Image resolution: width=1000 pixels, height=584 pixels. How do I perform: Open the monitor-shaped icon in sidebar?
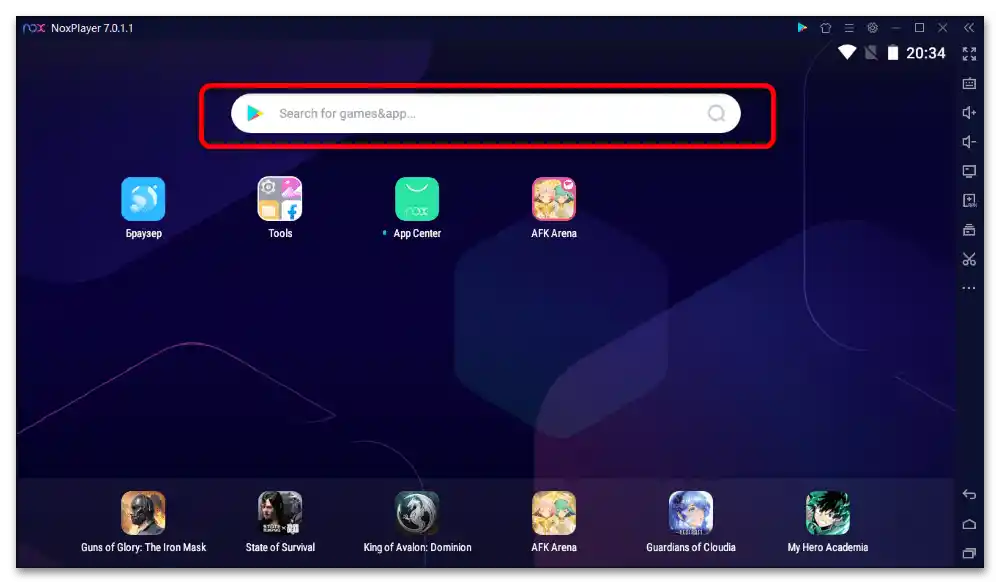(969, 171)
